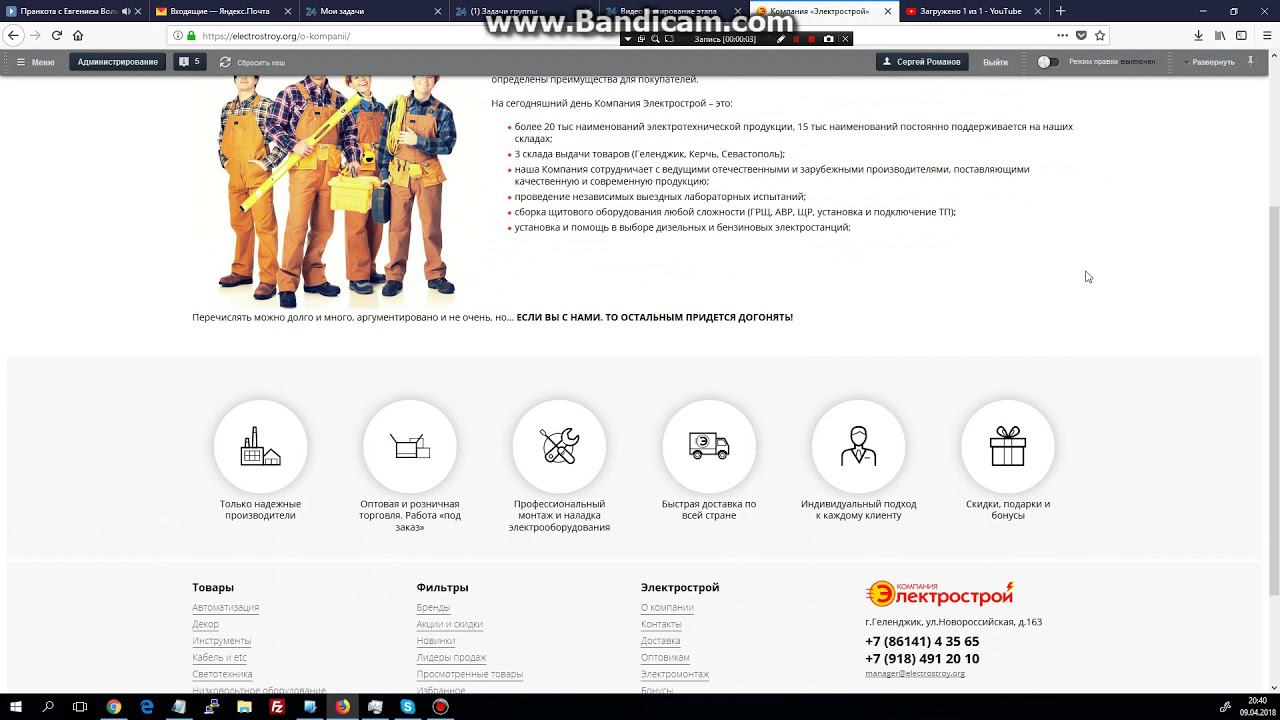Open the Просмотренные товары link
1280x720 pixels.
pos(469,674)
